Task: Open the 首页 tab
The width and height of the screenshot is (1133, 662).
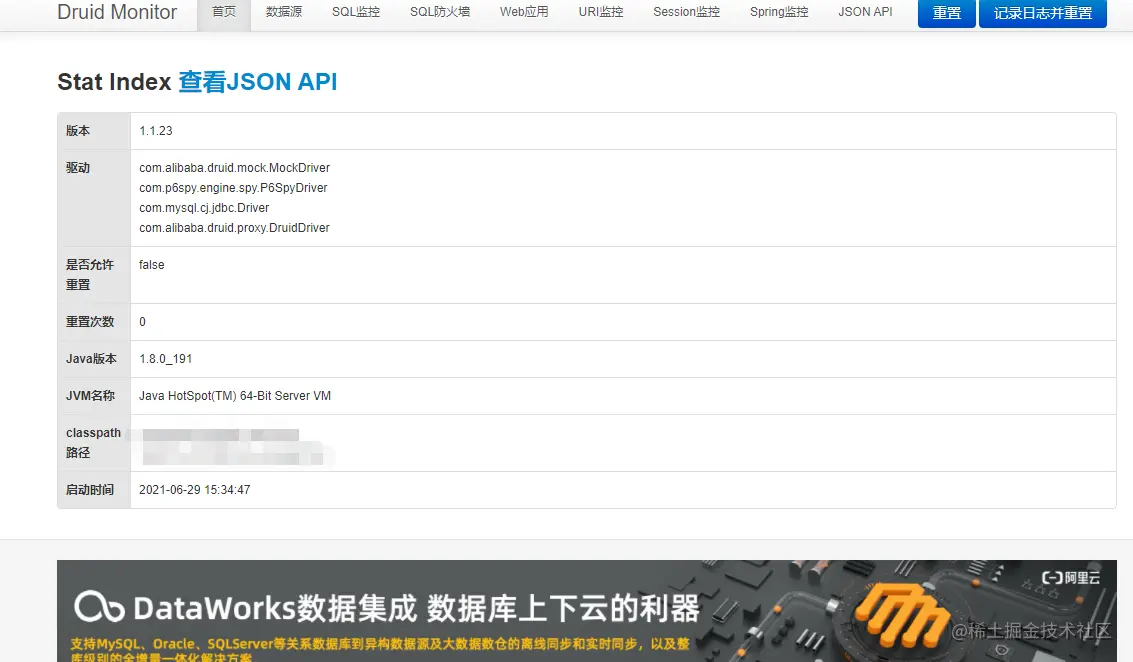Action: pos(224,12)
